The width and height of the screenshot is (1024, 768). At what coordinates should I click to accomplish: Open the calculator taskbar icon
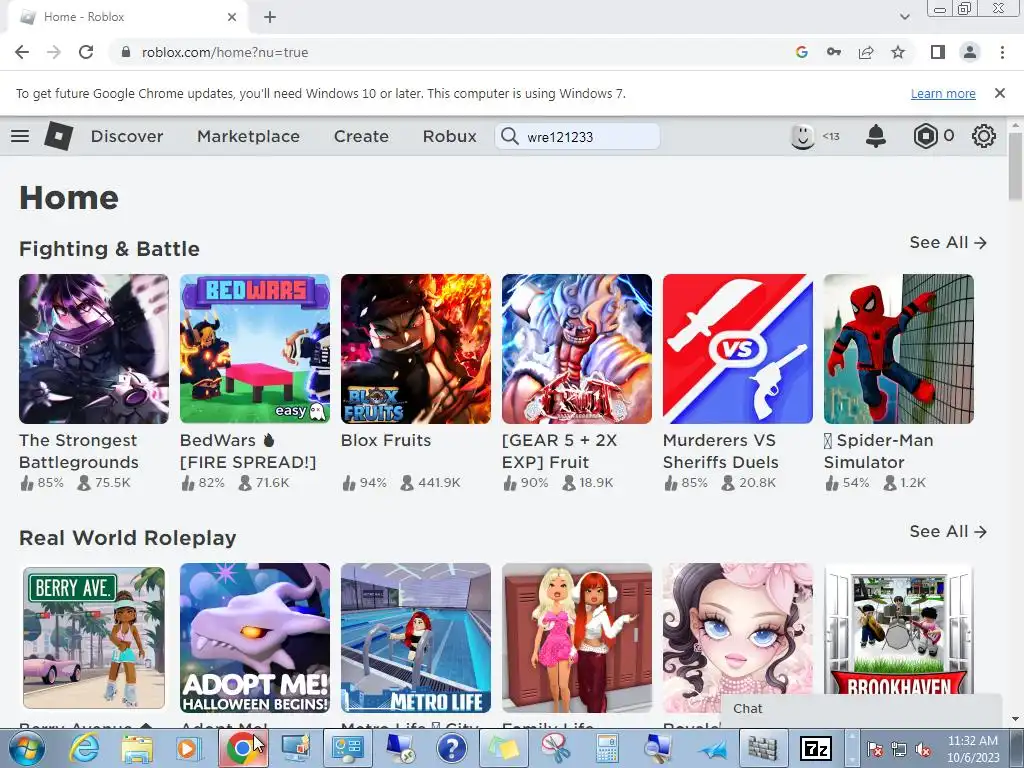(x=607, y=748)
